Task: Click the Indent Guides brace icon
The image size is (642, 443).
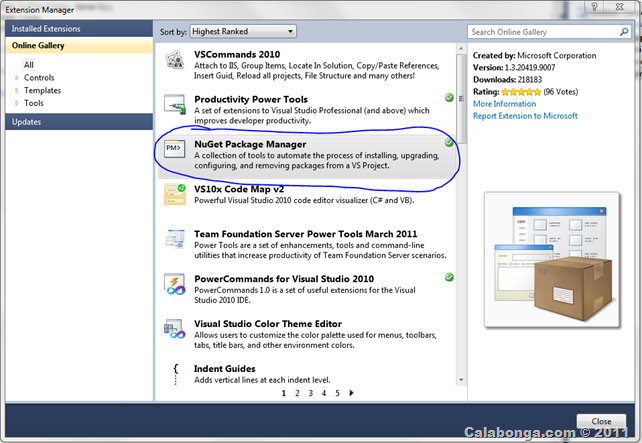Action: tap(176, 374)
